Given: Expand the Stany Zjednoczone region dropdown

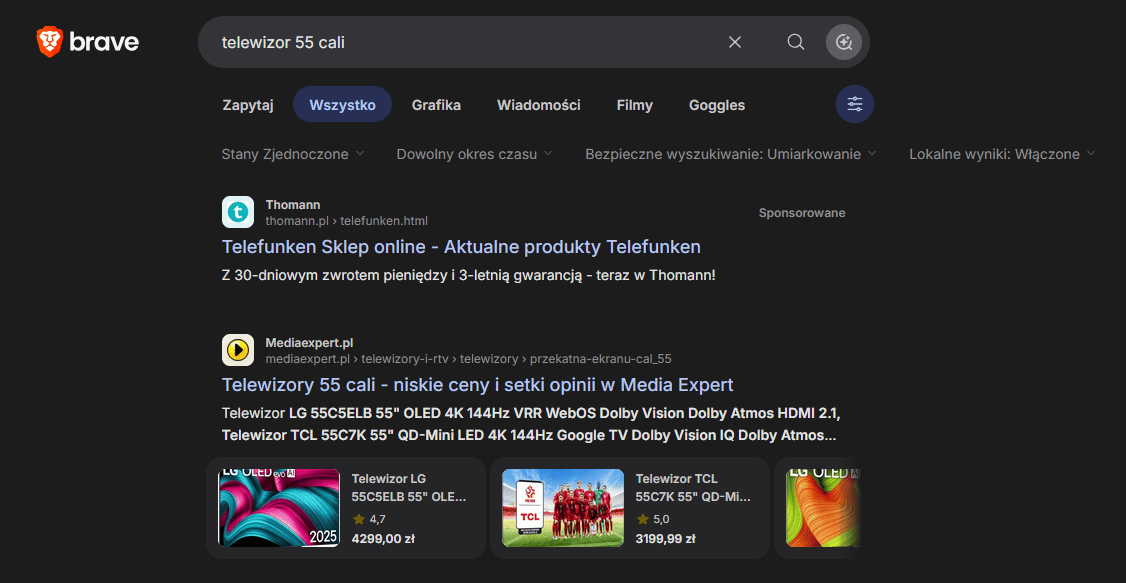Looking at the screenshot, I should [293, 154].
